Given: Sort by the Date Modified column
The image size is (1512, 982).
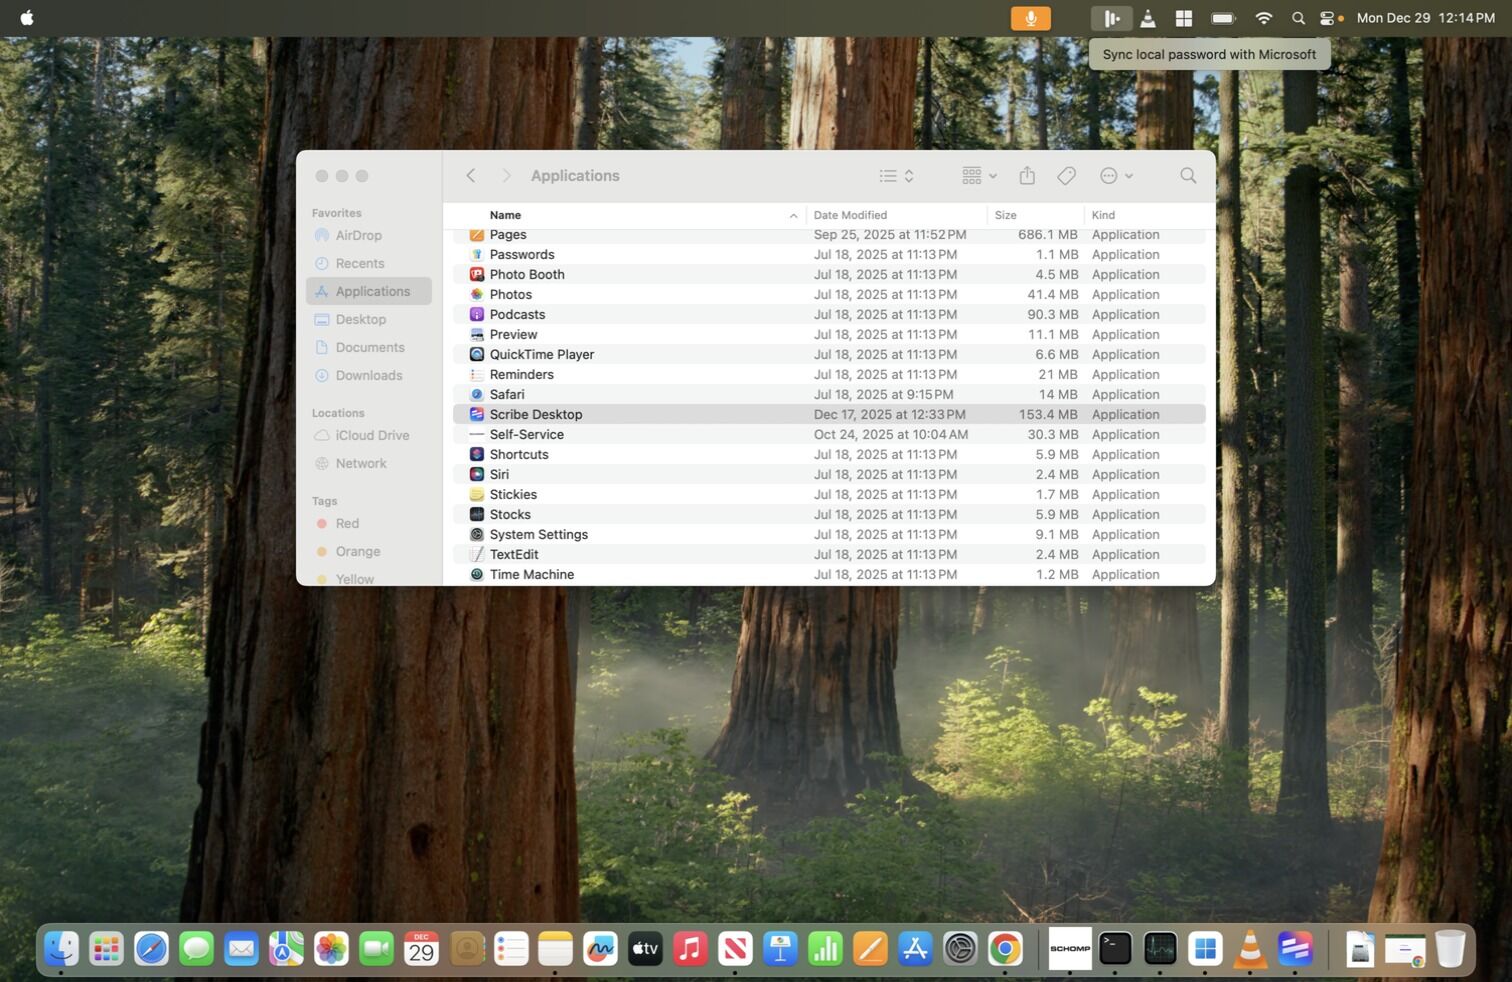Looking at the screenshot, I should click(850, 215).
